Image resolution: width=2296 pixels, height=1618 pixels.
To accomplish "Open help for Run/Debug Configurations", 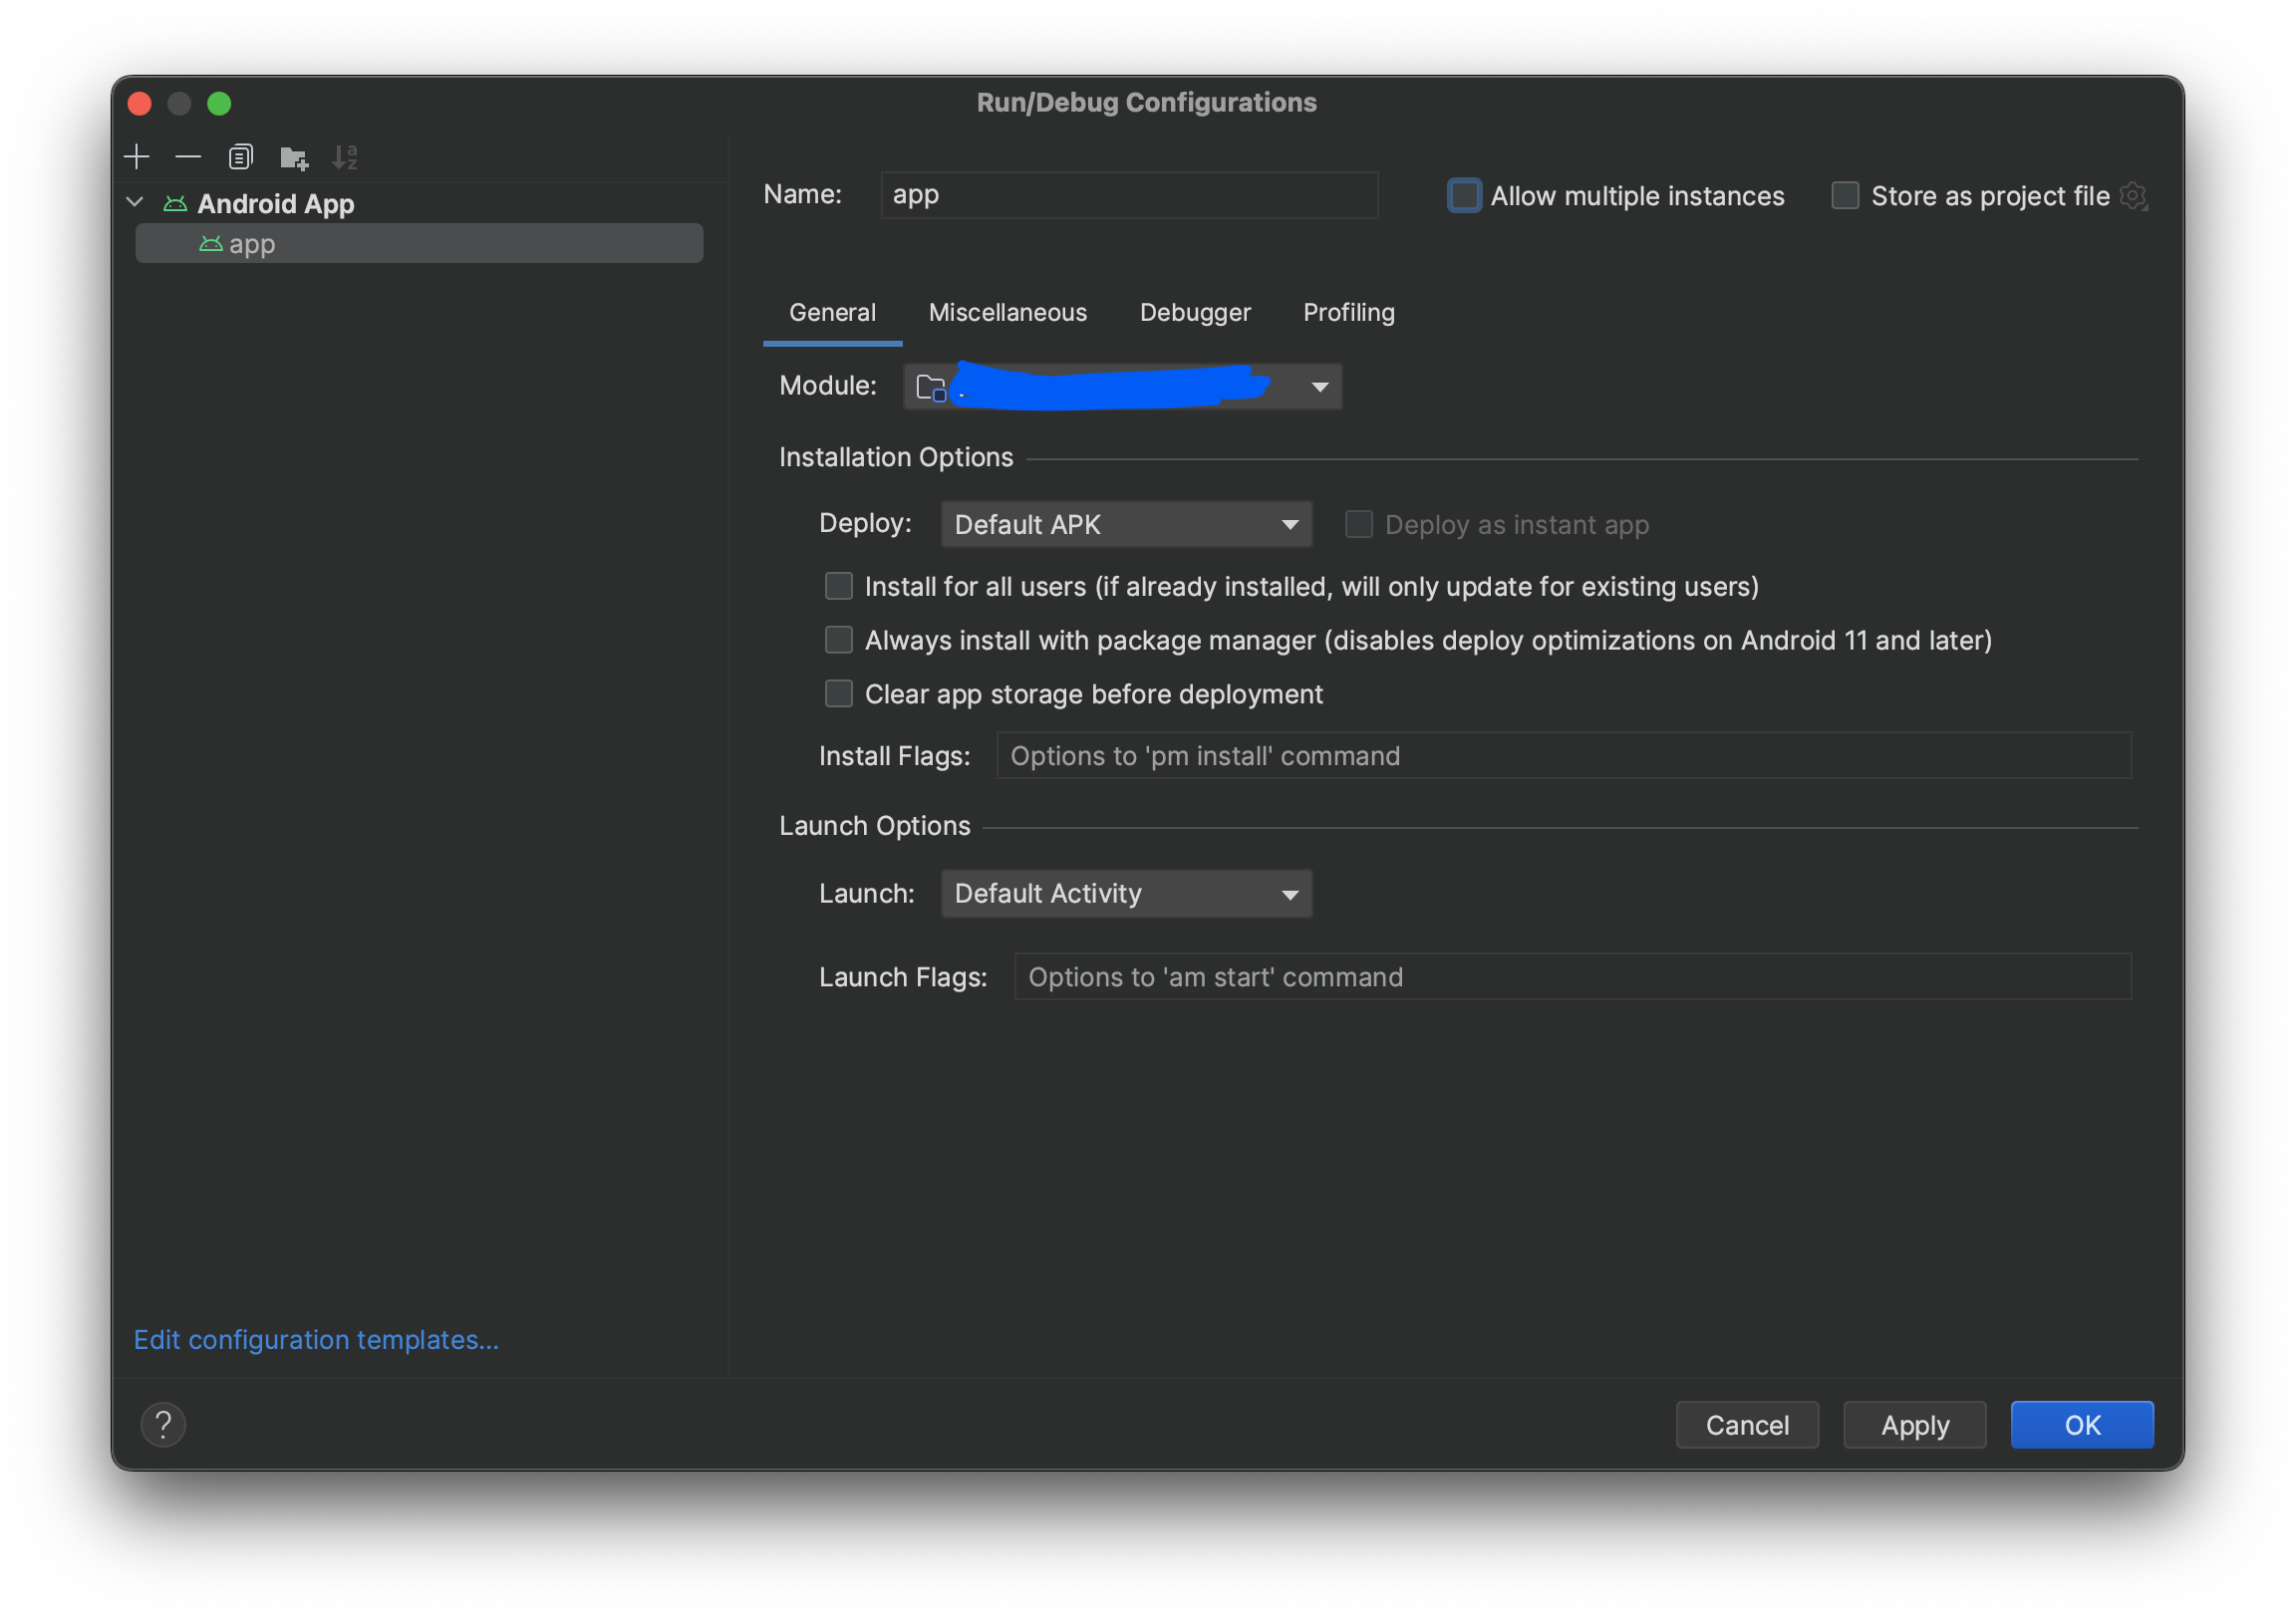I will (163, 1424).
